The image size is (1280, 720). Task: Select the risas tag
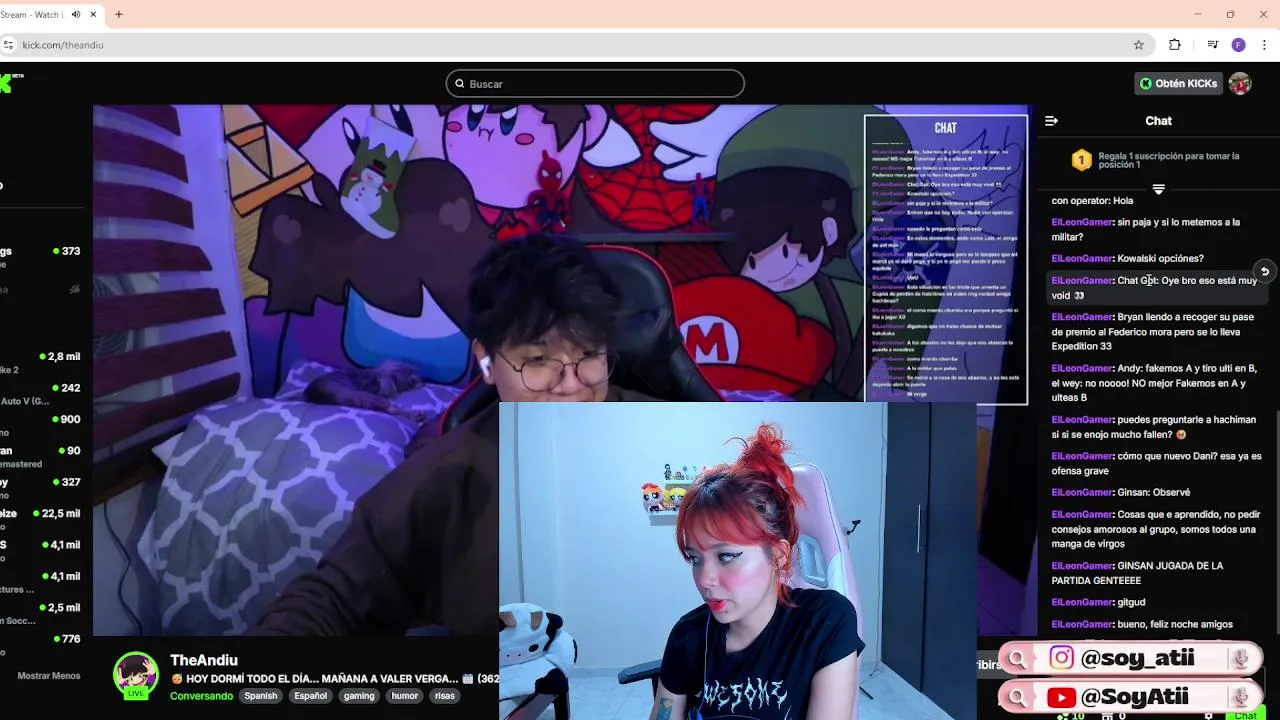445,696
